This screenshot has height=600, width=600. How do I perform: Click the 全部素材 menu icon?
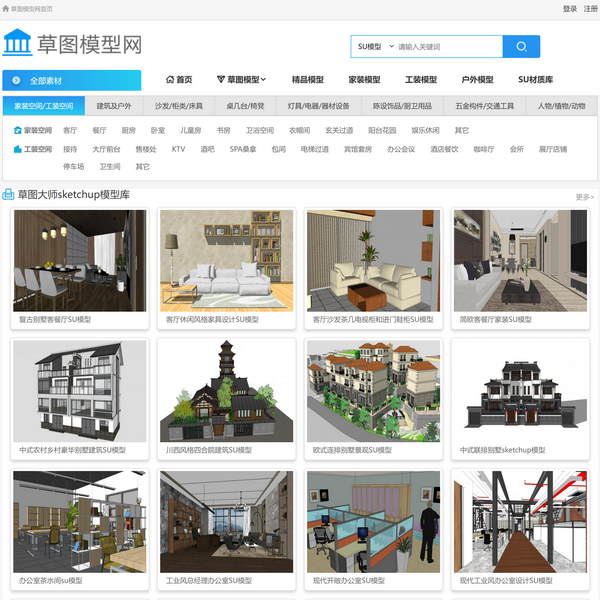[x=15, y=81]
